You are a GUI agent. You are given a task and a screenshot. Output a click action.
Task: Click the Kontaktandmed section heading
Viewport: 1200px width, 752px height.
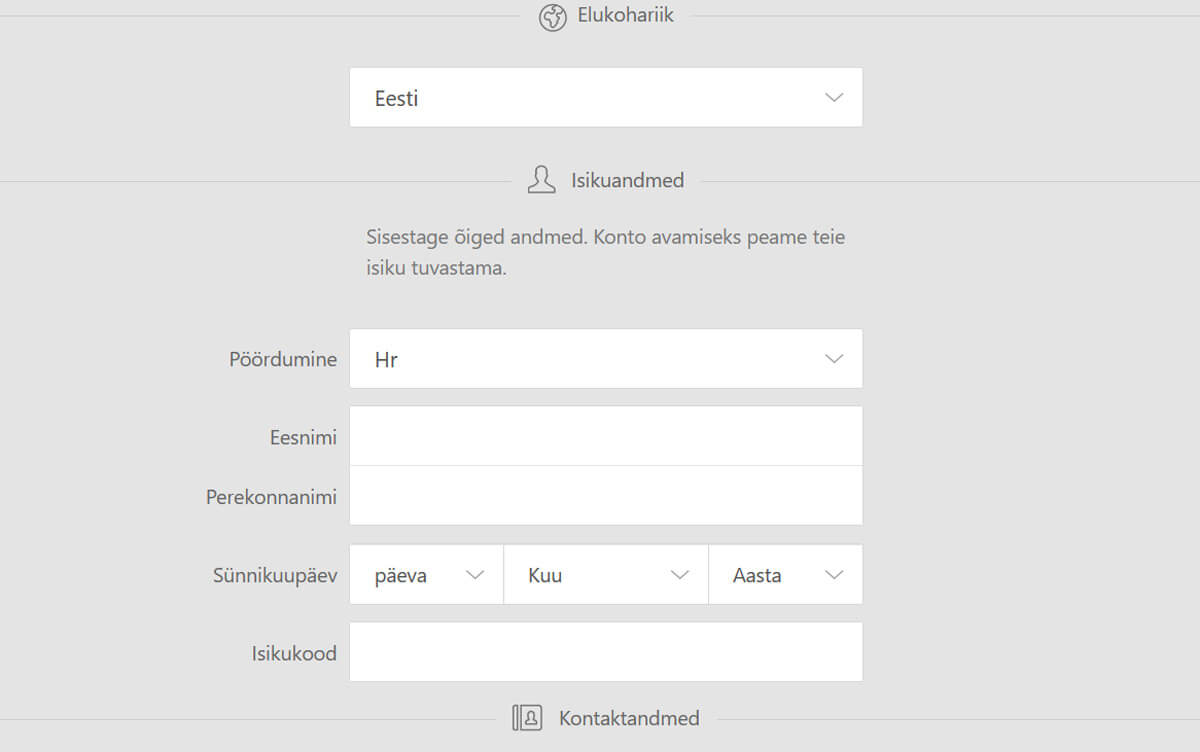coord(629,718)
